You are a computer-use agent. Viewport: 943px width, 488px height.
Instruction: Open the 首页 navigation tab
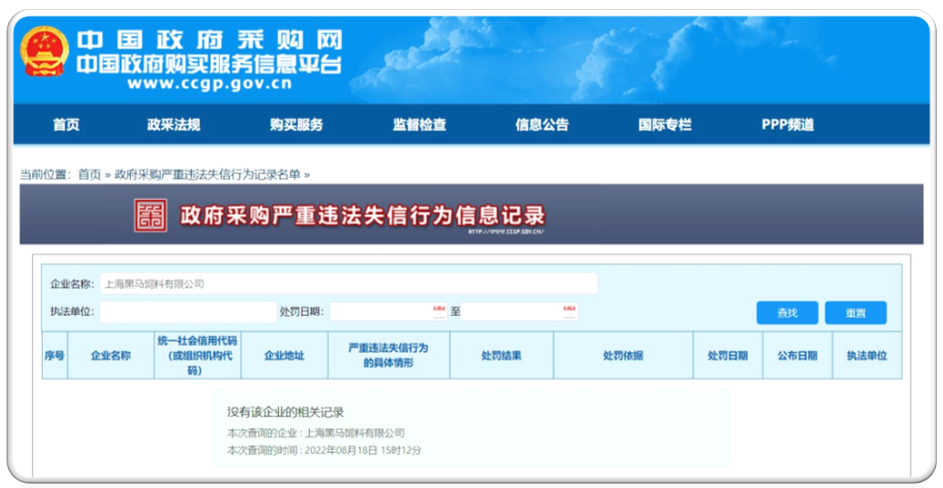[x=66, y=125]
